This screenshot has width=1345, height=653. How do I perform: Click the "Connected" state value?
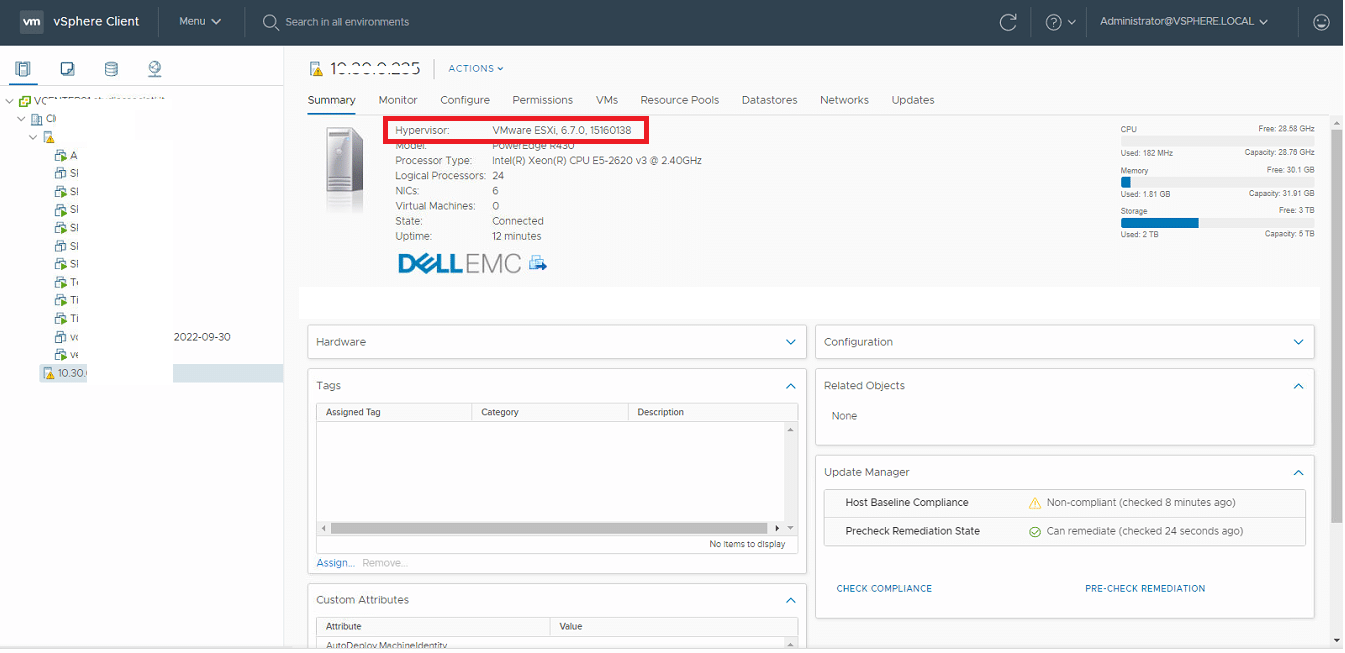tap(518, 221)
